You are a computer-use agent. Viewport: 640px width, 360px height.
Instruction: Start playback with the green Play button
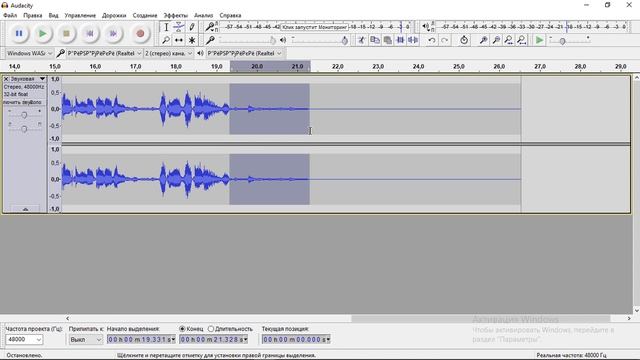[42, 33]
